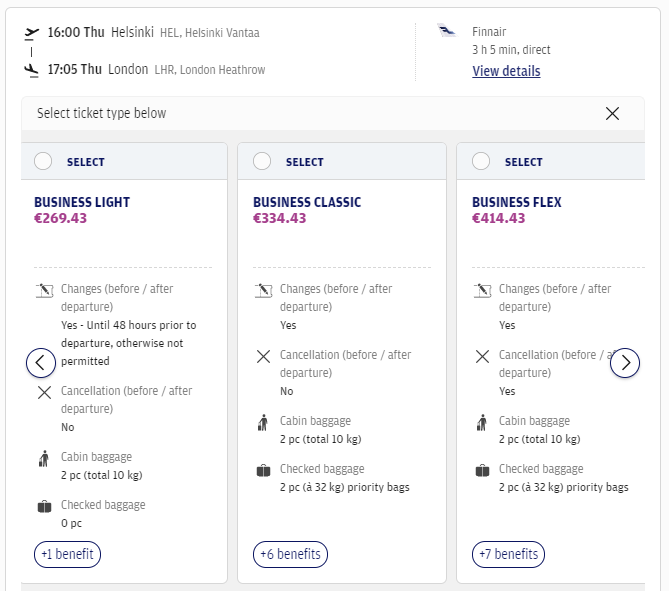Viewport: 669px width, 591px height.
Task: Select the Business Classic radio button
Action: [x=262, y=161]
